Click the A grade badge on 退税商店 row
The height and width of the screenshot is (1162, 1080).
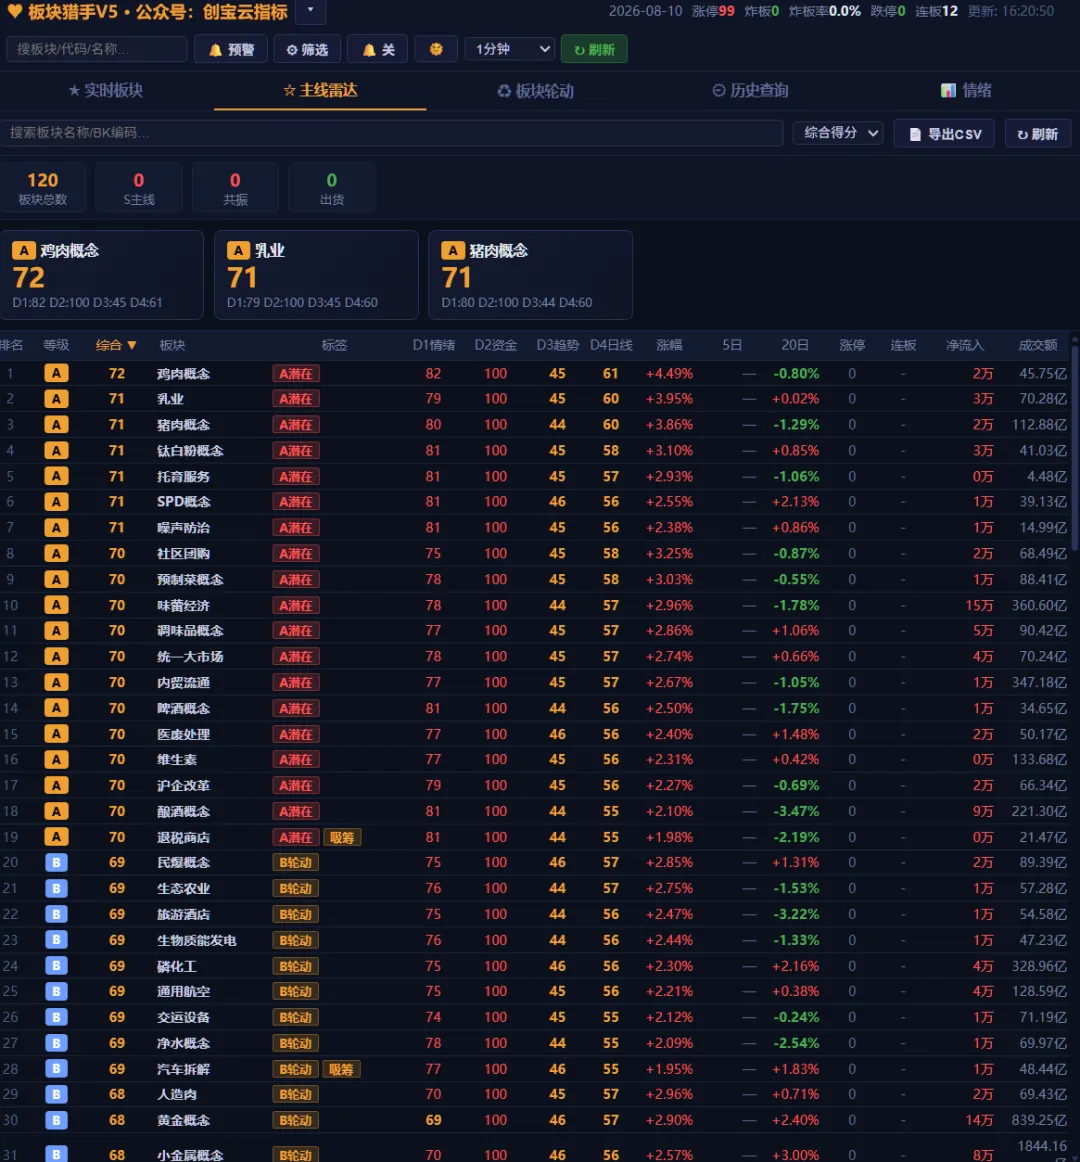pyautogui.click(x=56, y=837)
